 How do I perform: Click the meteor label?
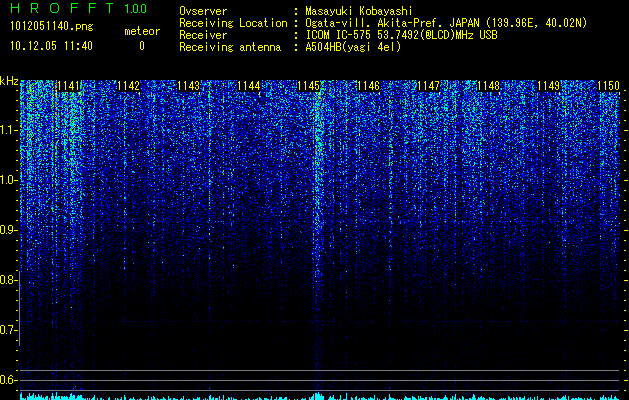click(142, 31)
